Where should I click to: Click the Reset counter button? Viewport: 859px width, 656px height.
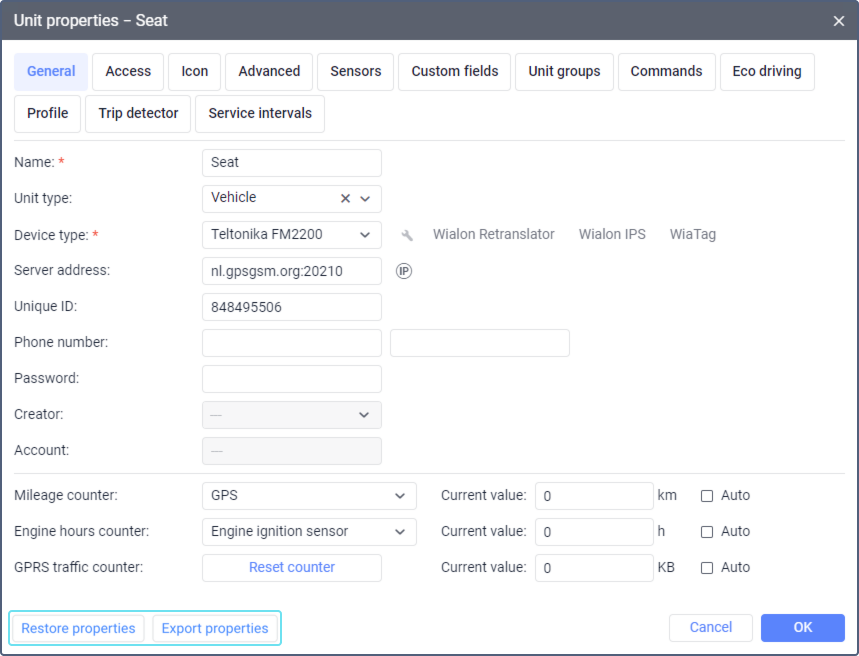292,568
